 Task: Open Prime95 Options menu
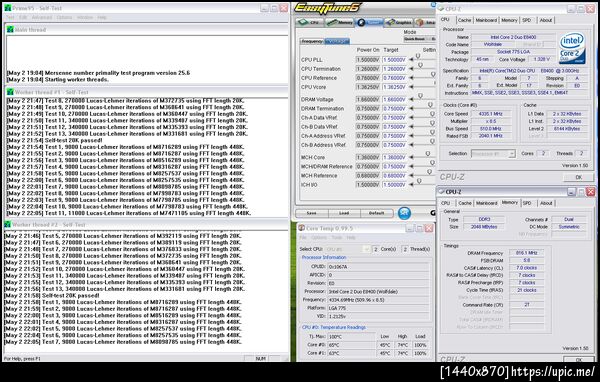[x=64, y=18]
